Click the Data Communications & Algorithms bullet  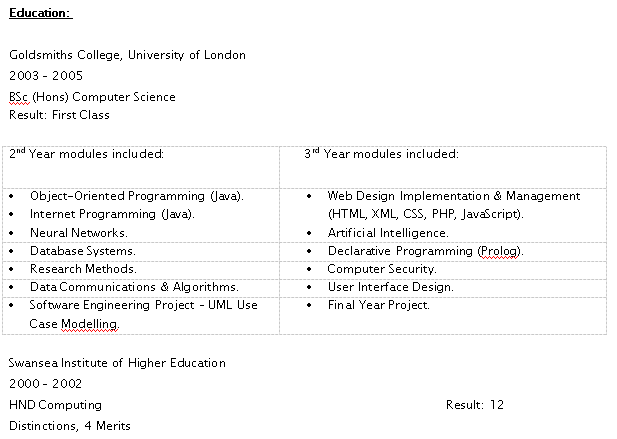(134, 287)
